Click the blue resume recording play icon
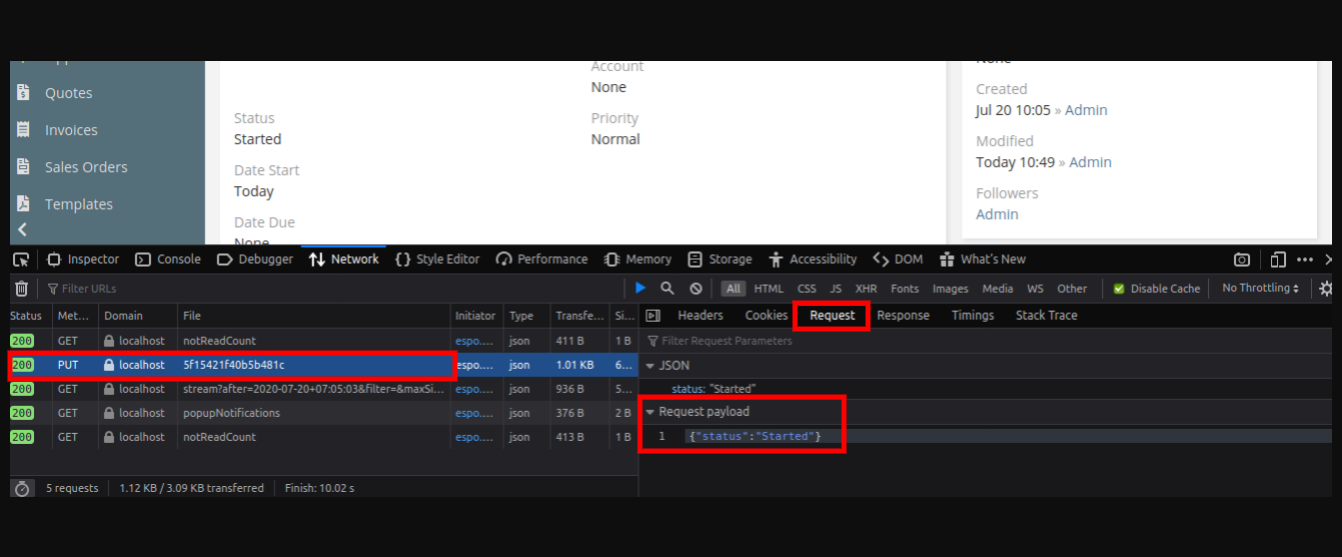Image resolution: width=1342 pixels, height=557 pixels. pyautogui.click(x=640, y=288)
